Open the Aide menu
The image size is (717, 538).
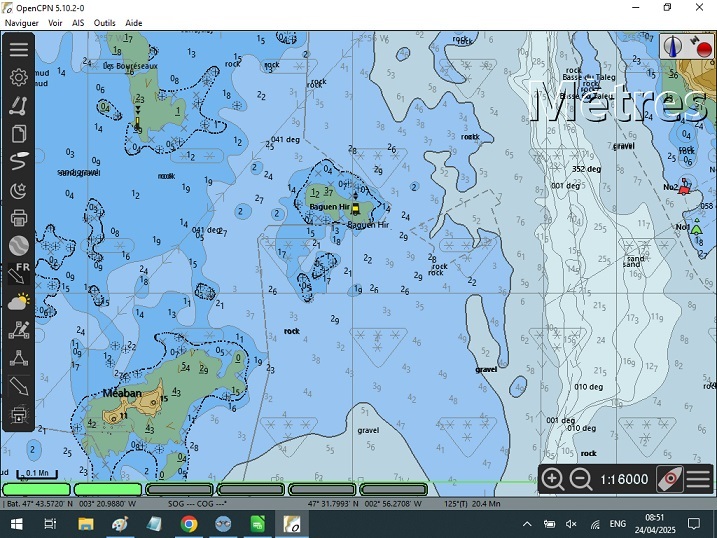pos(134,23)
